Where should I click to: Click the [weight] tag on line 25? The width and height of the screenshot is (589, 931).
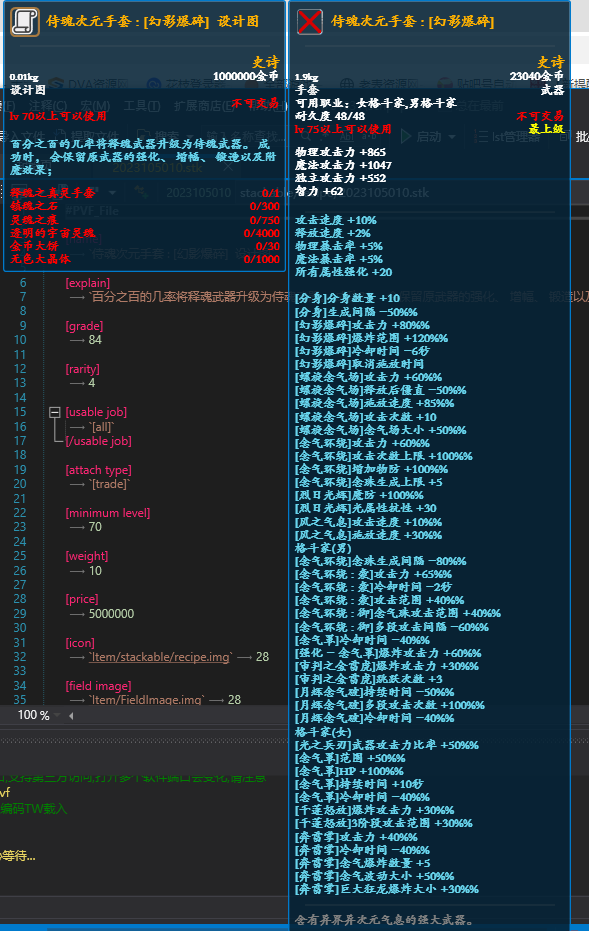[87, 556]
